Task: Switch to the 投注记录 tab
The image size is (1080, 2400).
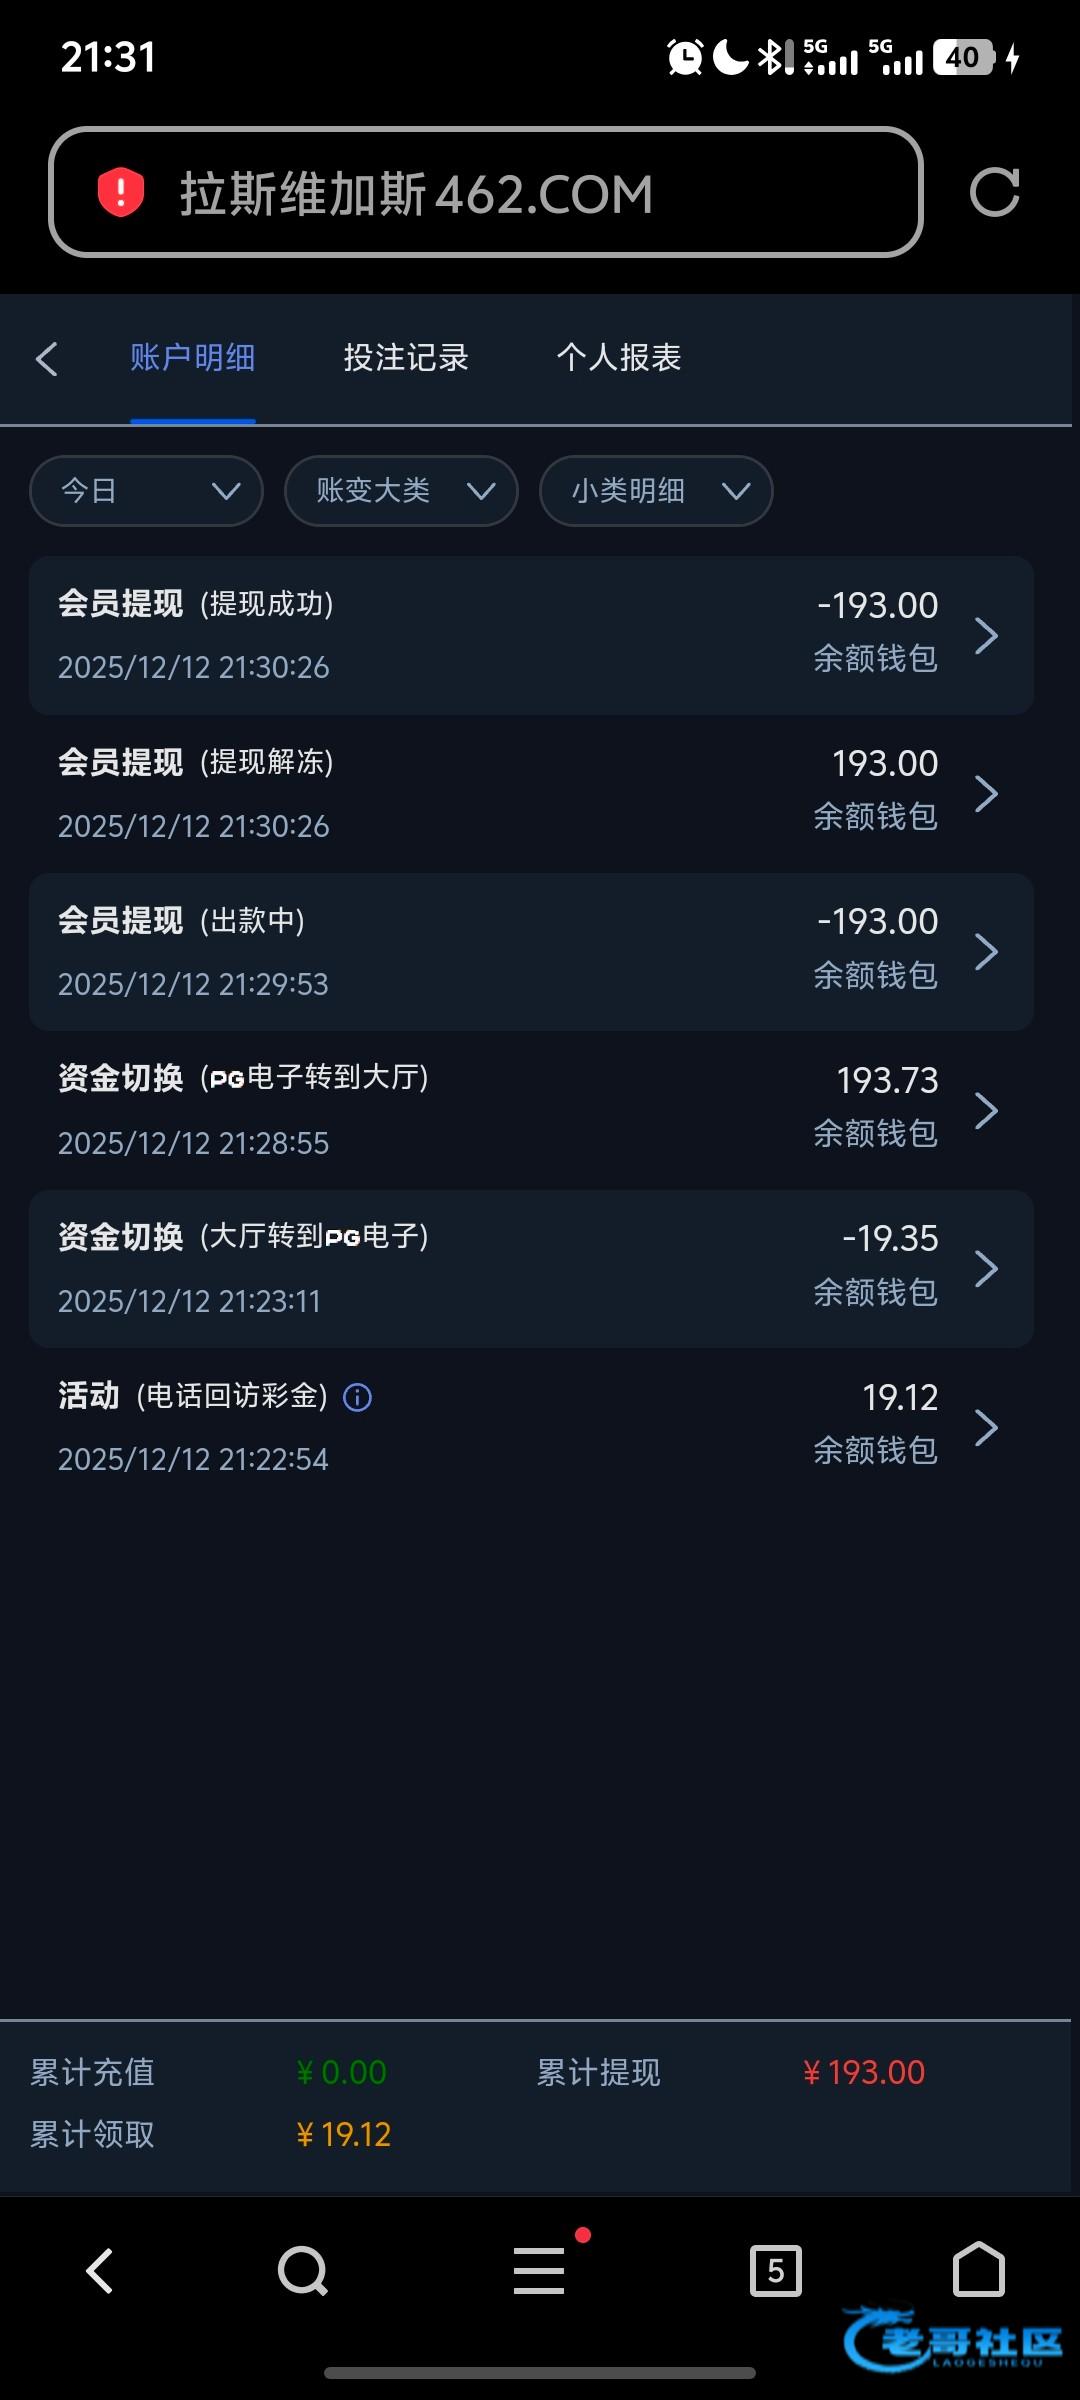Action: (x=406, y=358)
